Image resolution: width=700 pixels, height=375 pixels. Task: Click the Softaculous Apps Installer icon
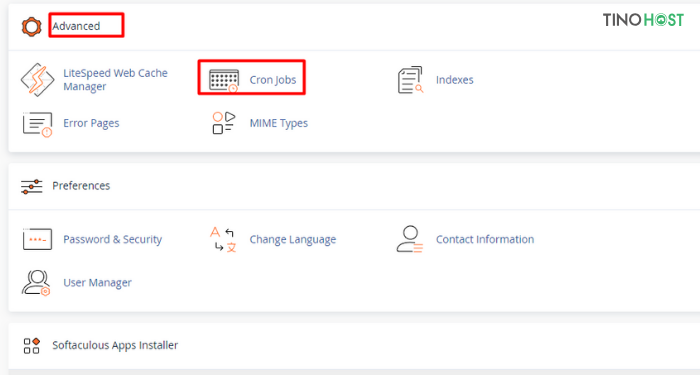(32, 346)
